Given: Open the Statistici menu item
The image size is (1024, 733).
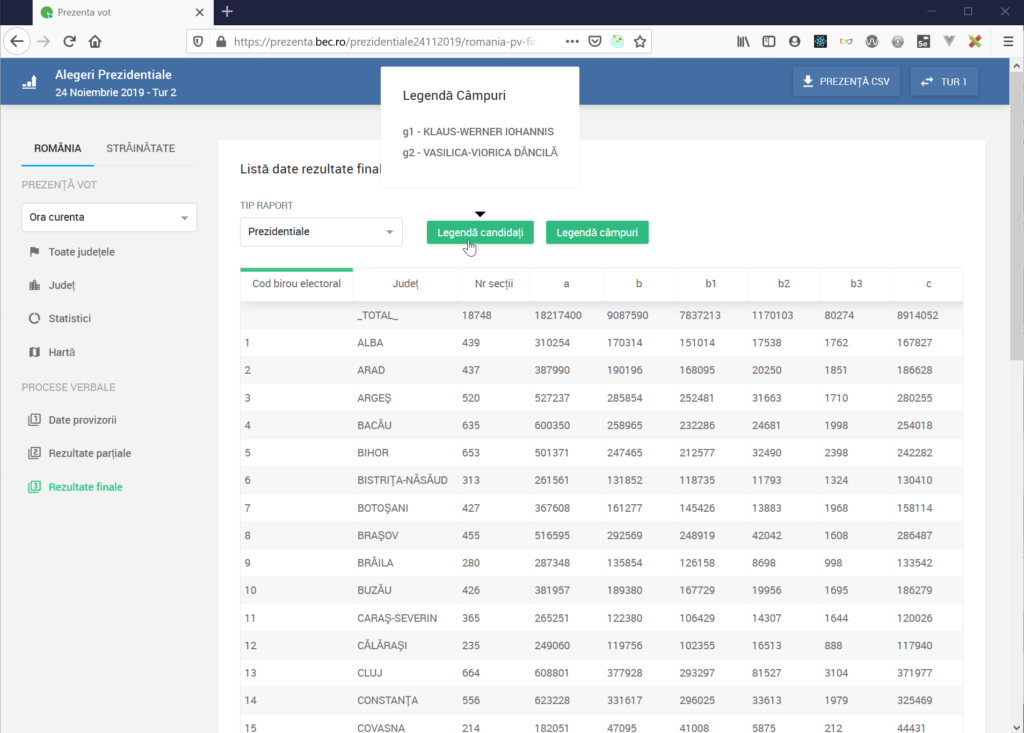Looking at the screenshot, I should pos(69,318).
